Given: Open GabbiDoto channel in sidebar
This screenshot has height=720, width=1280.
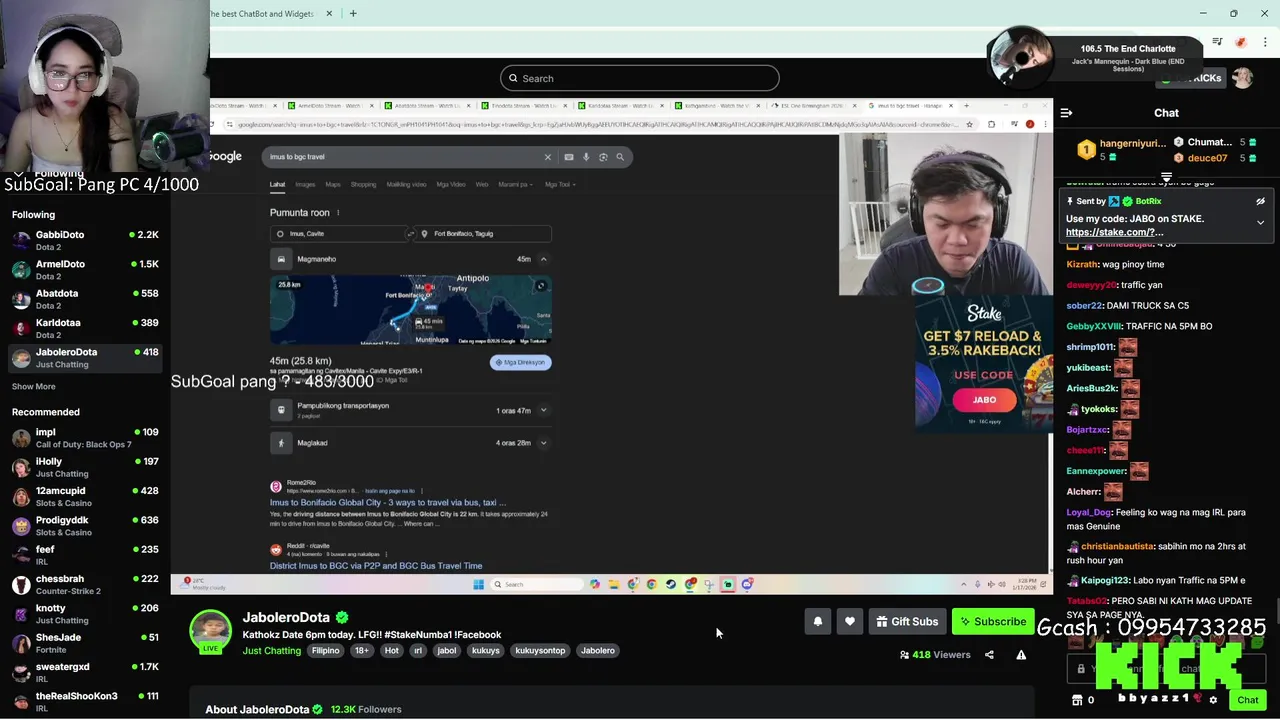Looking at the screenshot, I should tap(85, 241).
